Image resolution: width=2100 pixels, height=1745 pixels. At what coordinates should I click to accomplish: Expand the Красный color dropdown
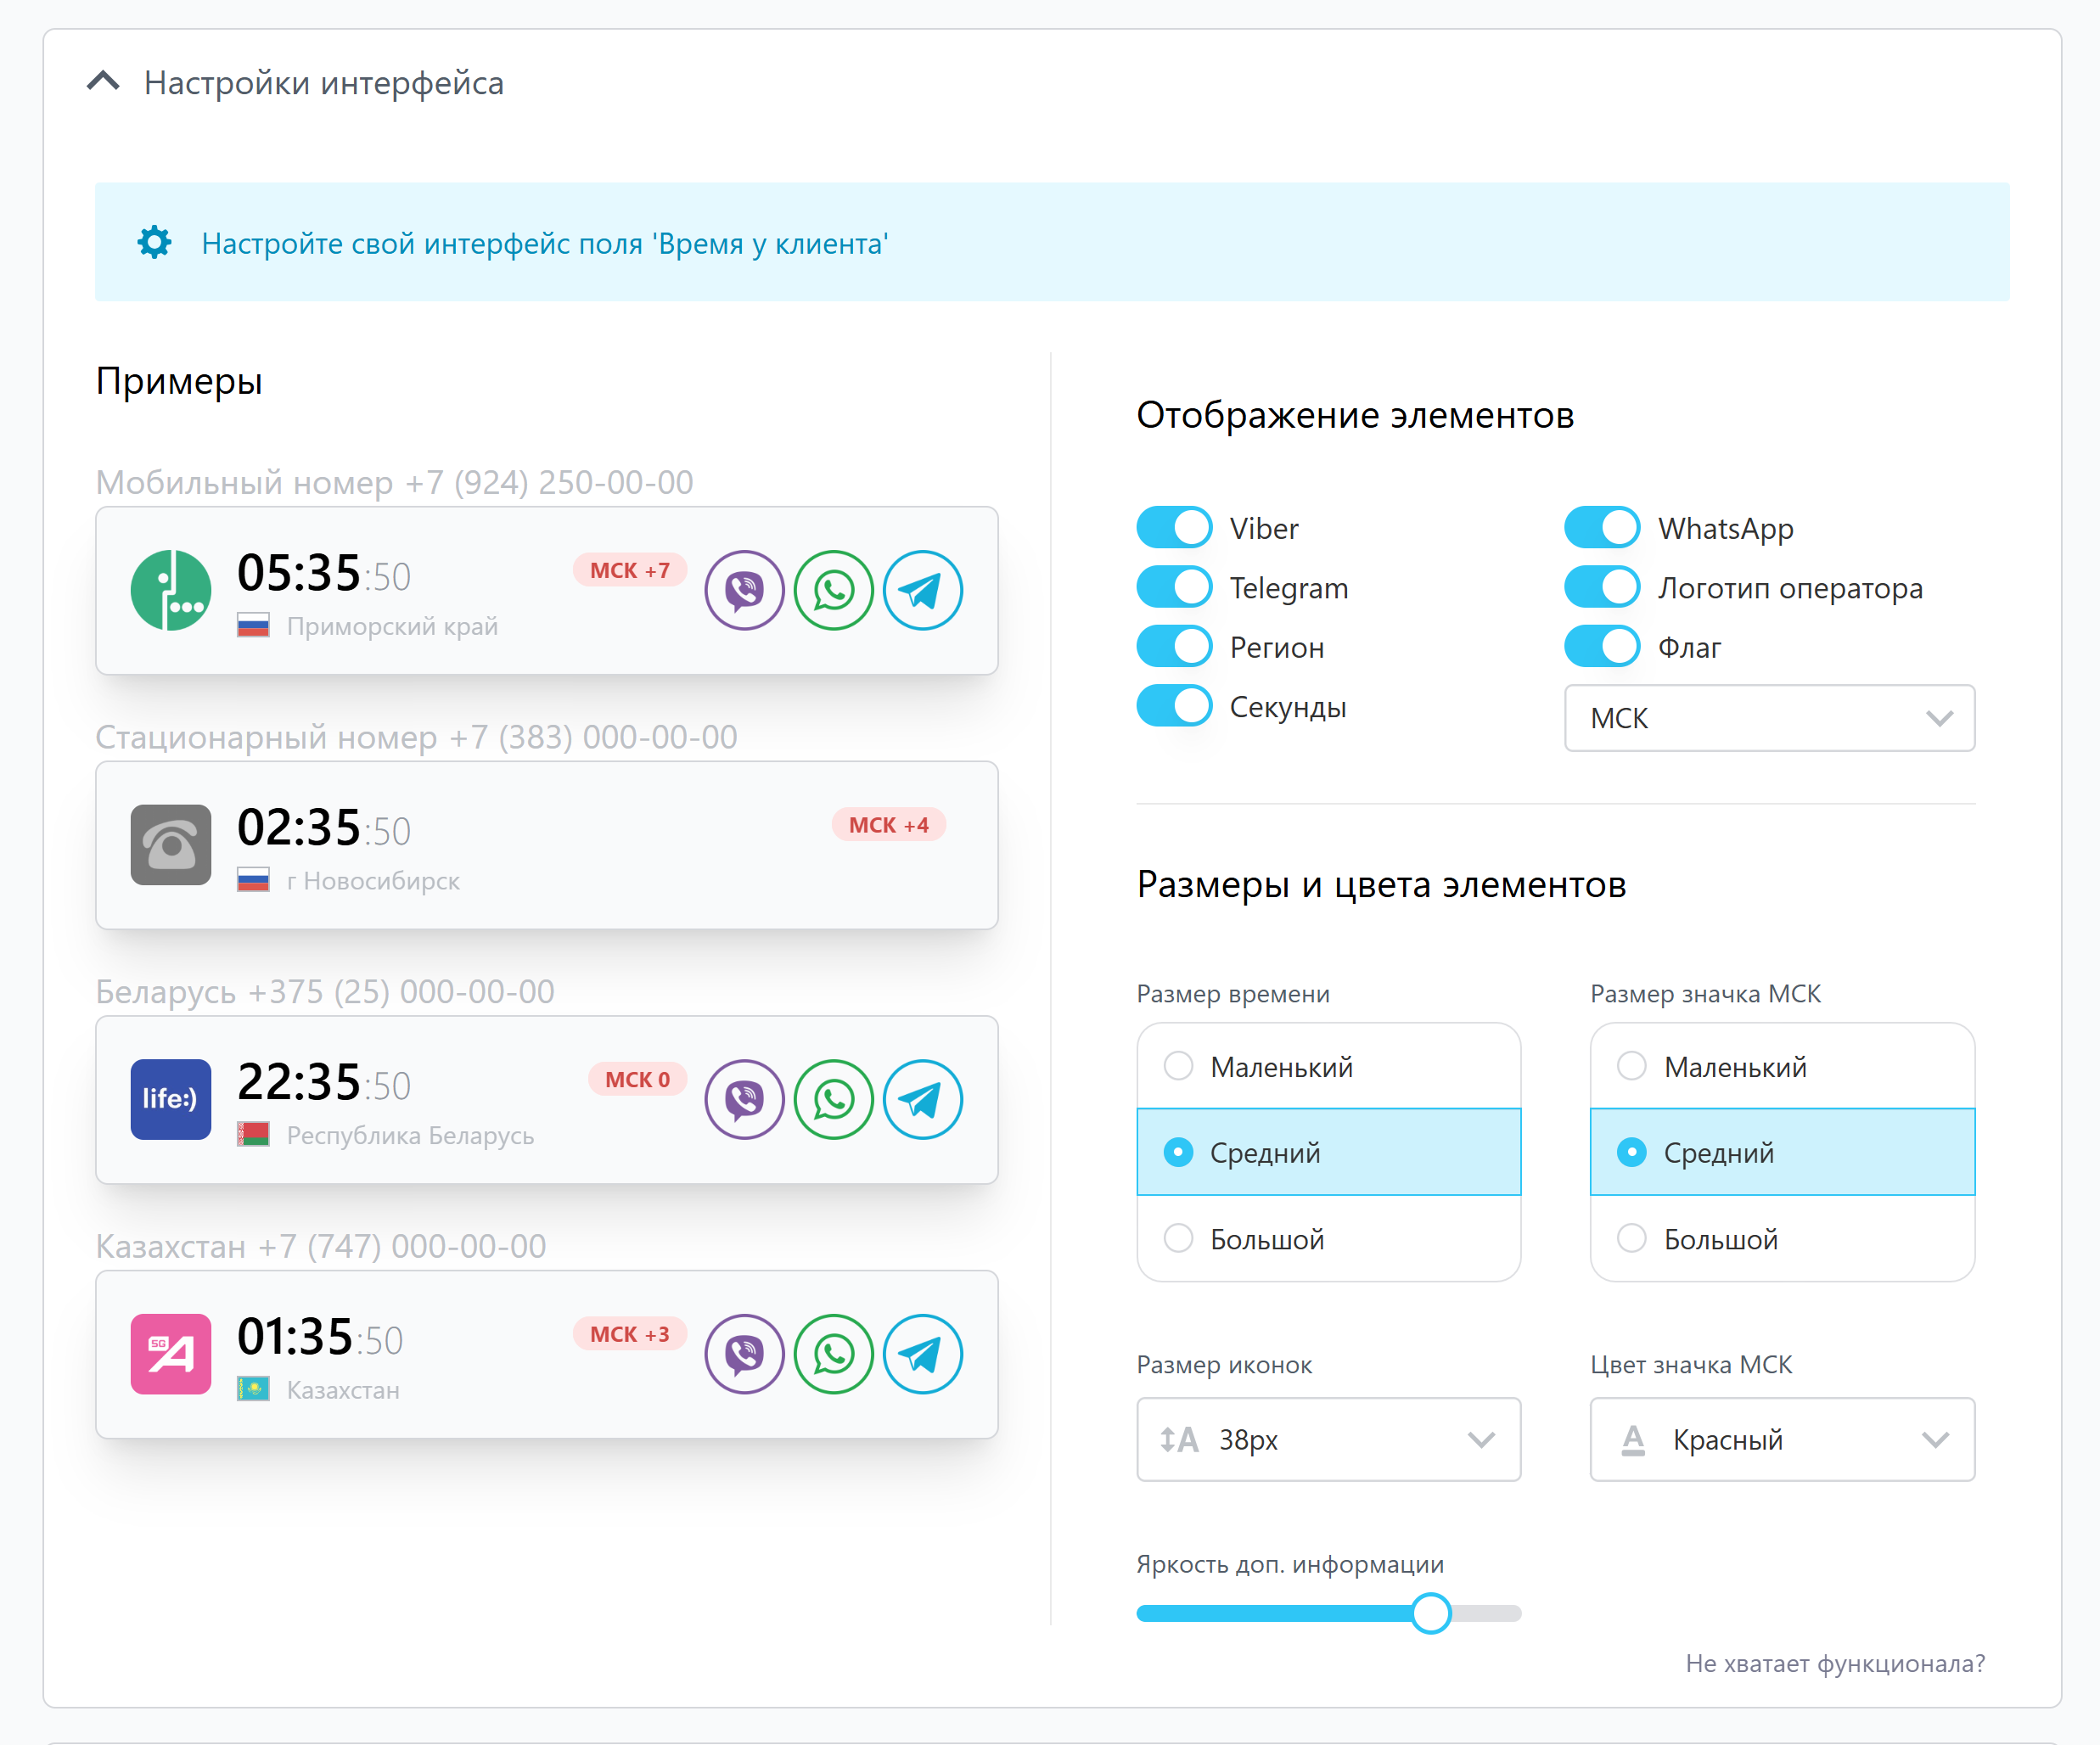(x=1782, y=1439)
